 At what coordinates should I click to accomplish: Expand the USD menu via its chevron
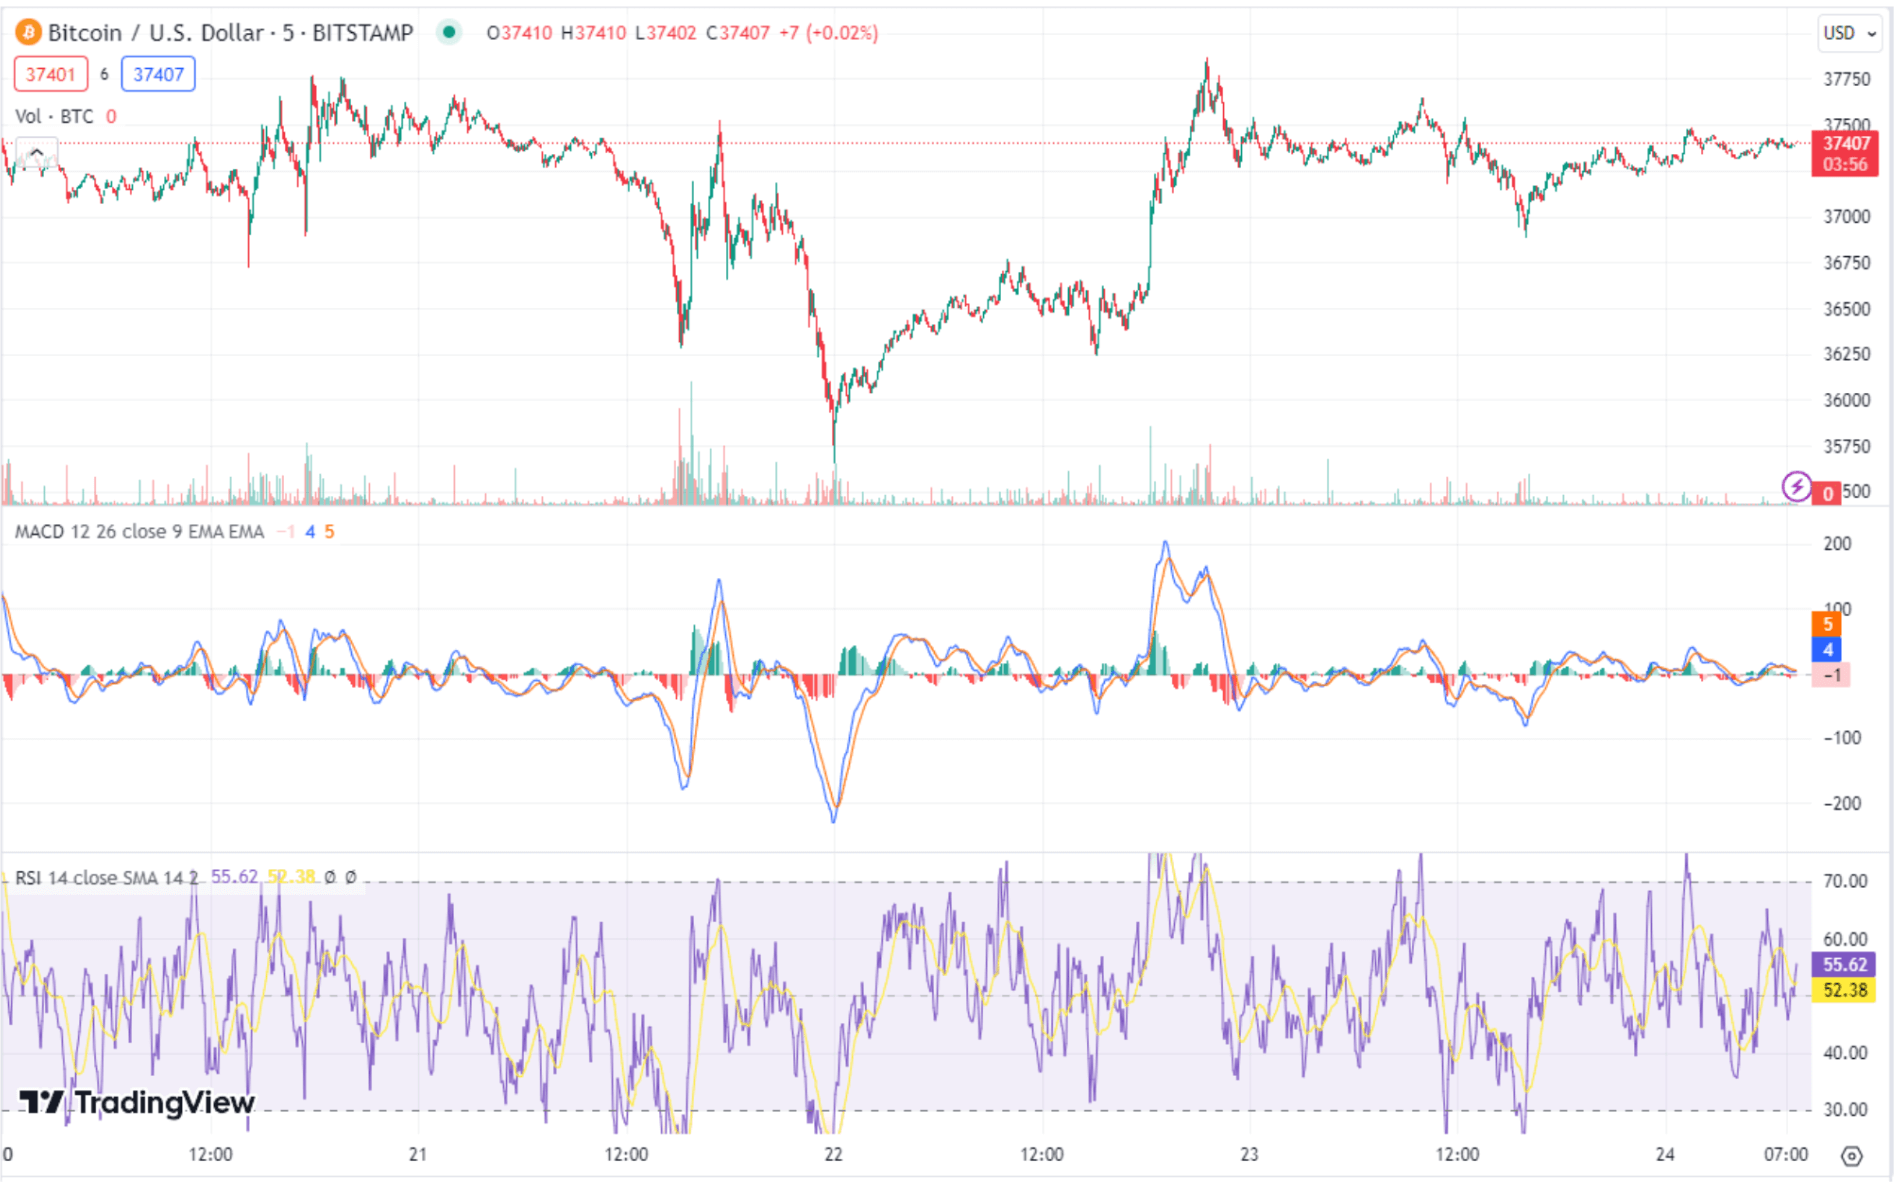click(1872, 34)
